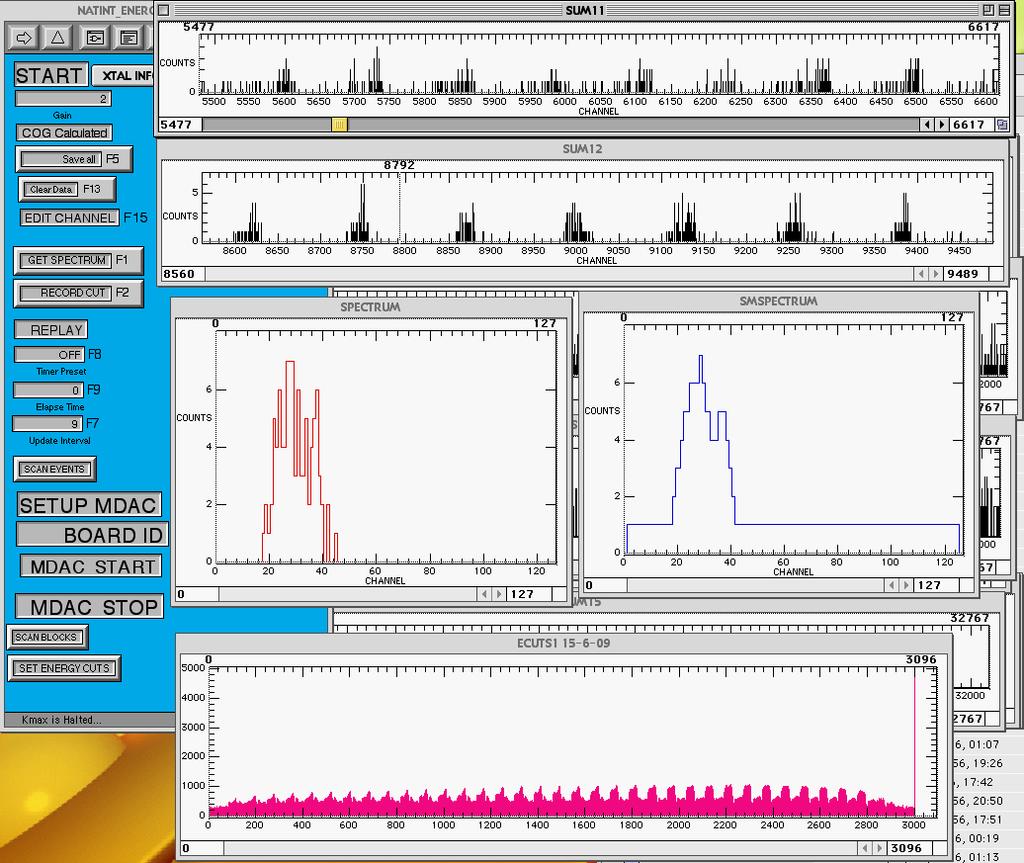Image resolution: width=1024 pixels, height=863 pixels.
Task: Click the EDIT CHANNEL button
Action: pos(69,218)
